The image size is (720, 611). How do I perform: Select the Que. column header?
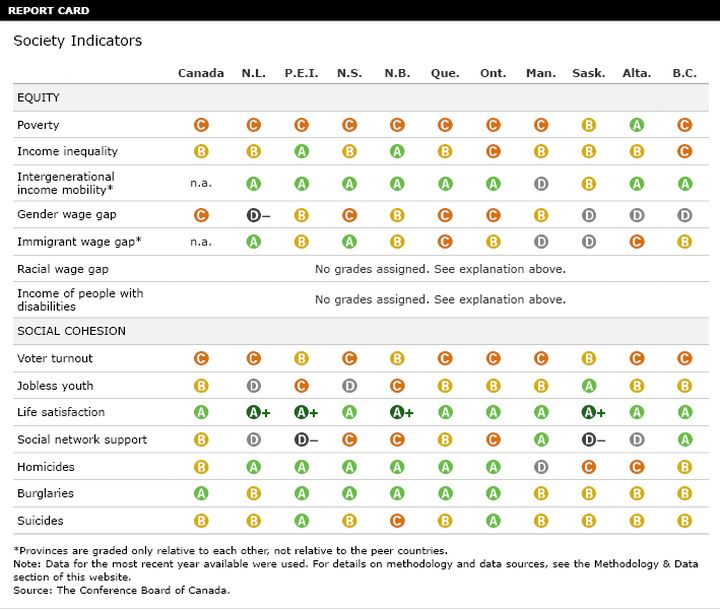pos(445,73)
